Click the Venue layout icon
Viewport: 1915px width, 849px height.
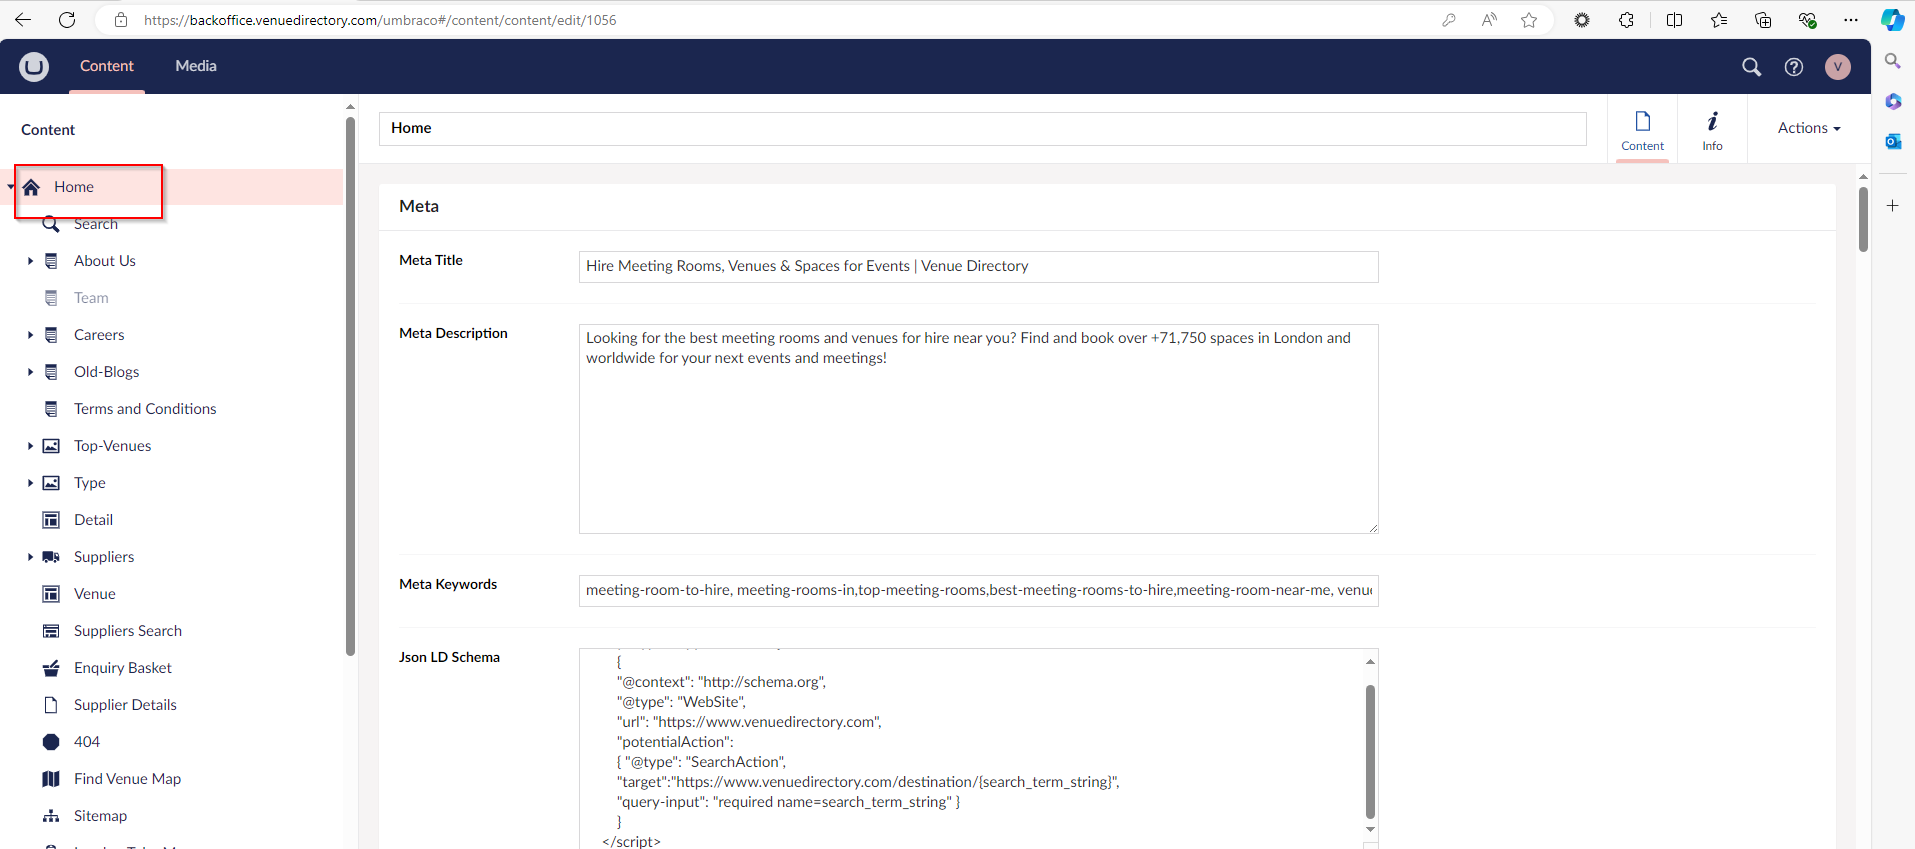(x=51, y=594)
